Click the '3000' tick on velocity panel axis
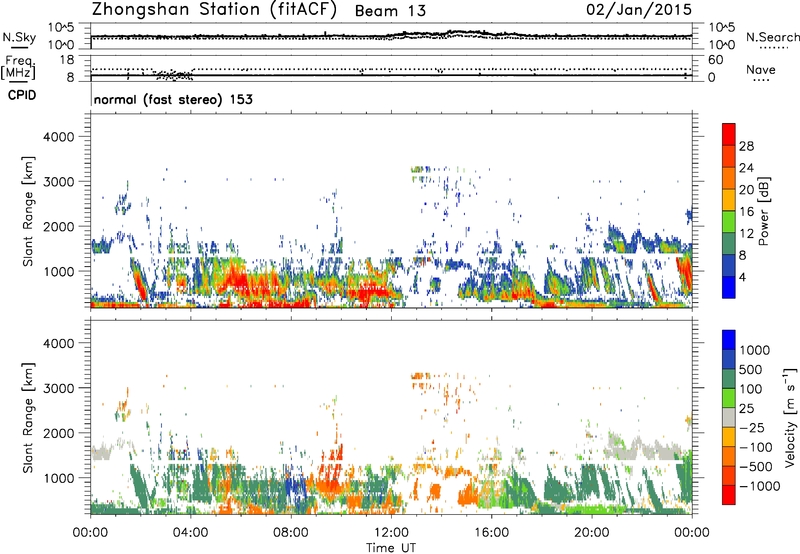800x554 pixels. click(58, 388)
